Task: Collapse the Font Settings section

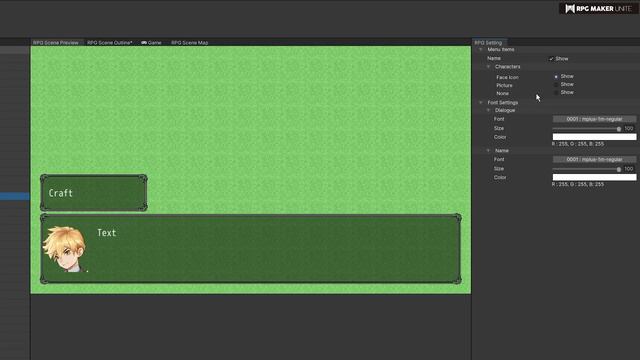Action: [x=481, y=102]
